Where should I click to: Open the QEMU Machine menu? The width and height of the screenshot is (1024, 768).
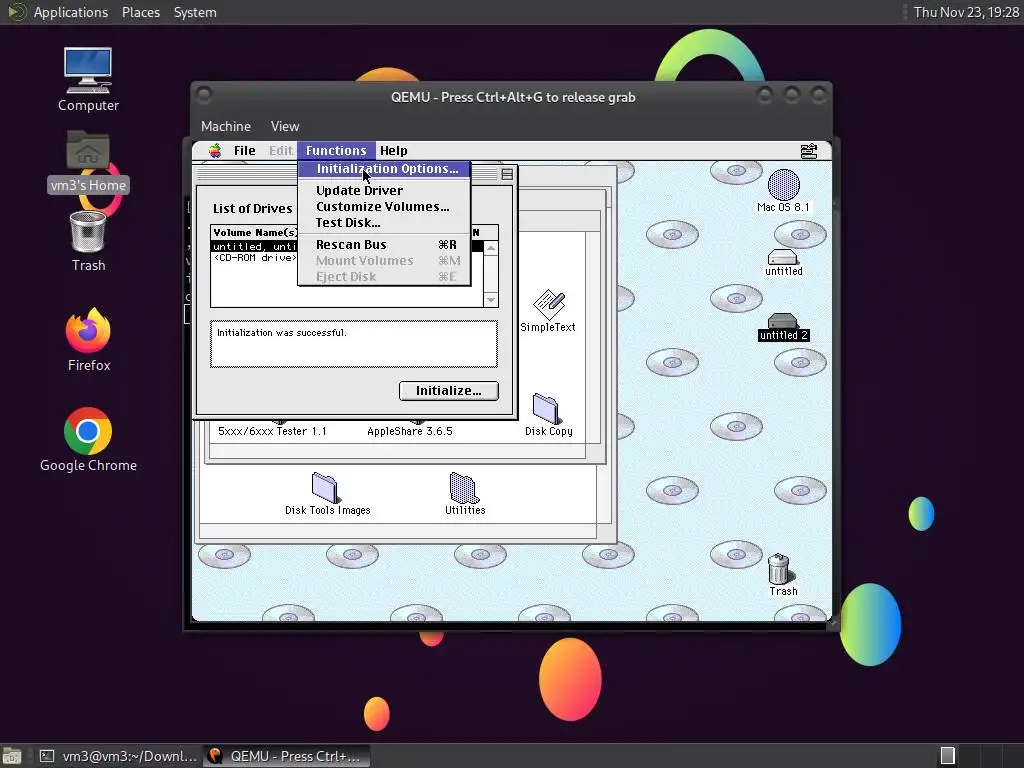pos(226,126)
